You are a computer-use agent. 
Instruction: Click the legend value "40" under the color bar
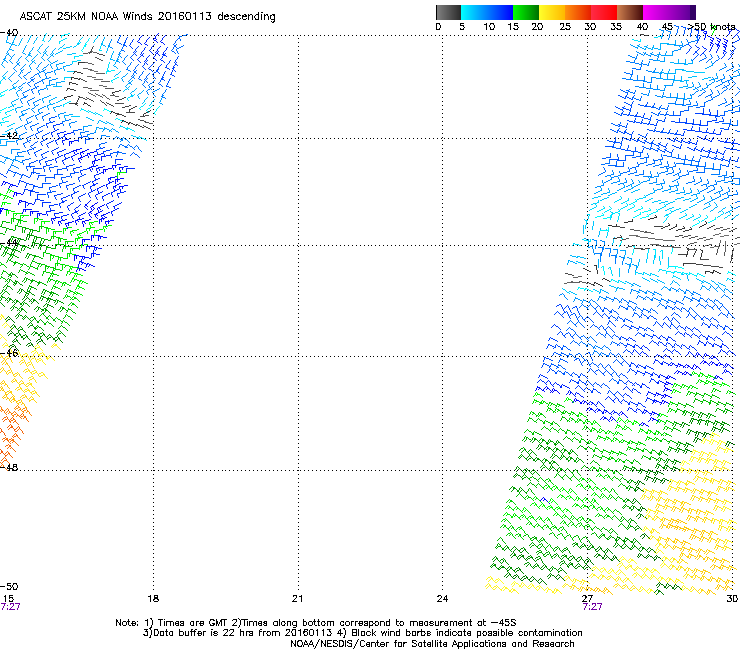pyautogui.click(x=642, y=27)
